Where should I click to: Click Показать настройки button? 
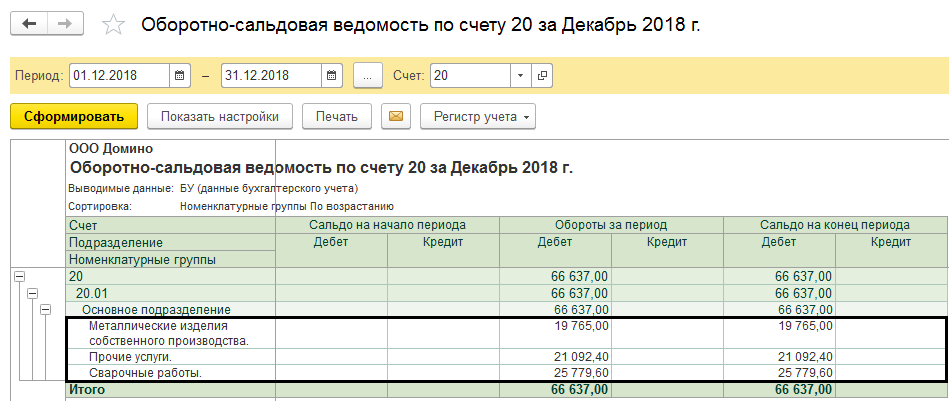pyautogui.click(x=220, y=117)
